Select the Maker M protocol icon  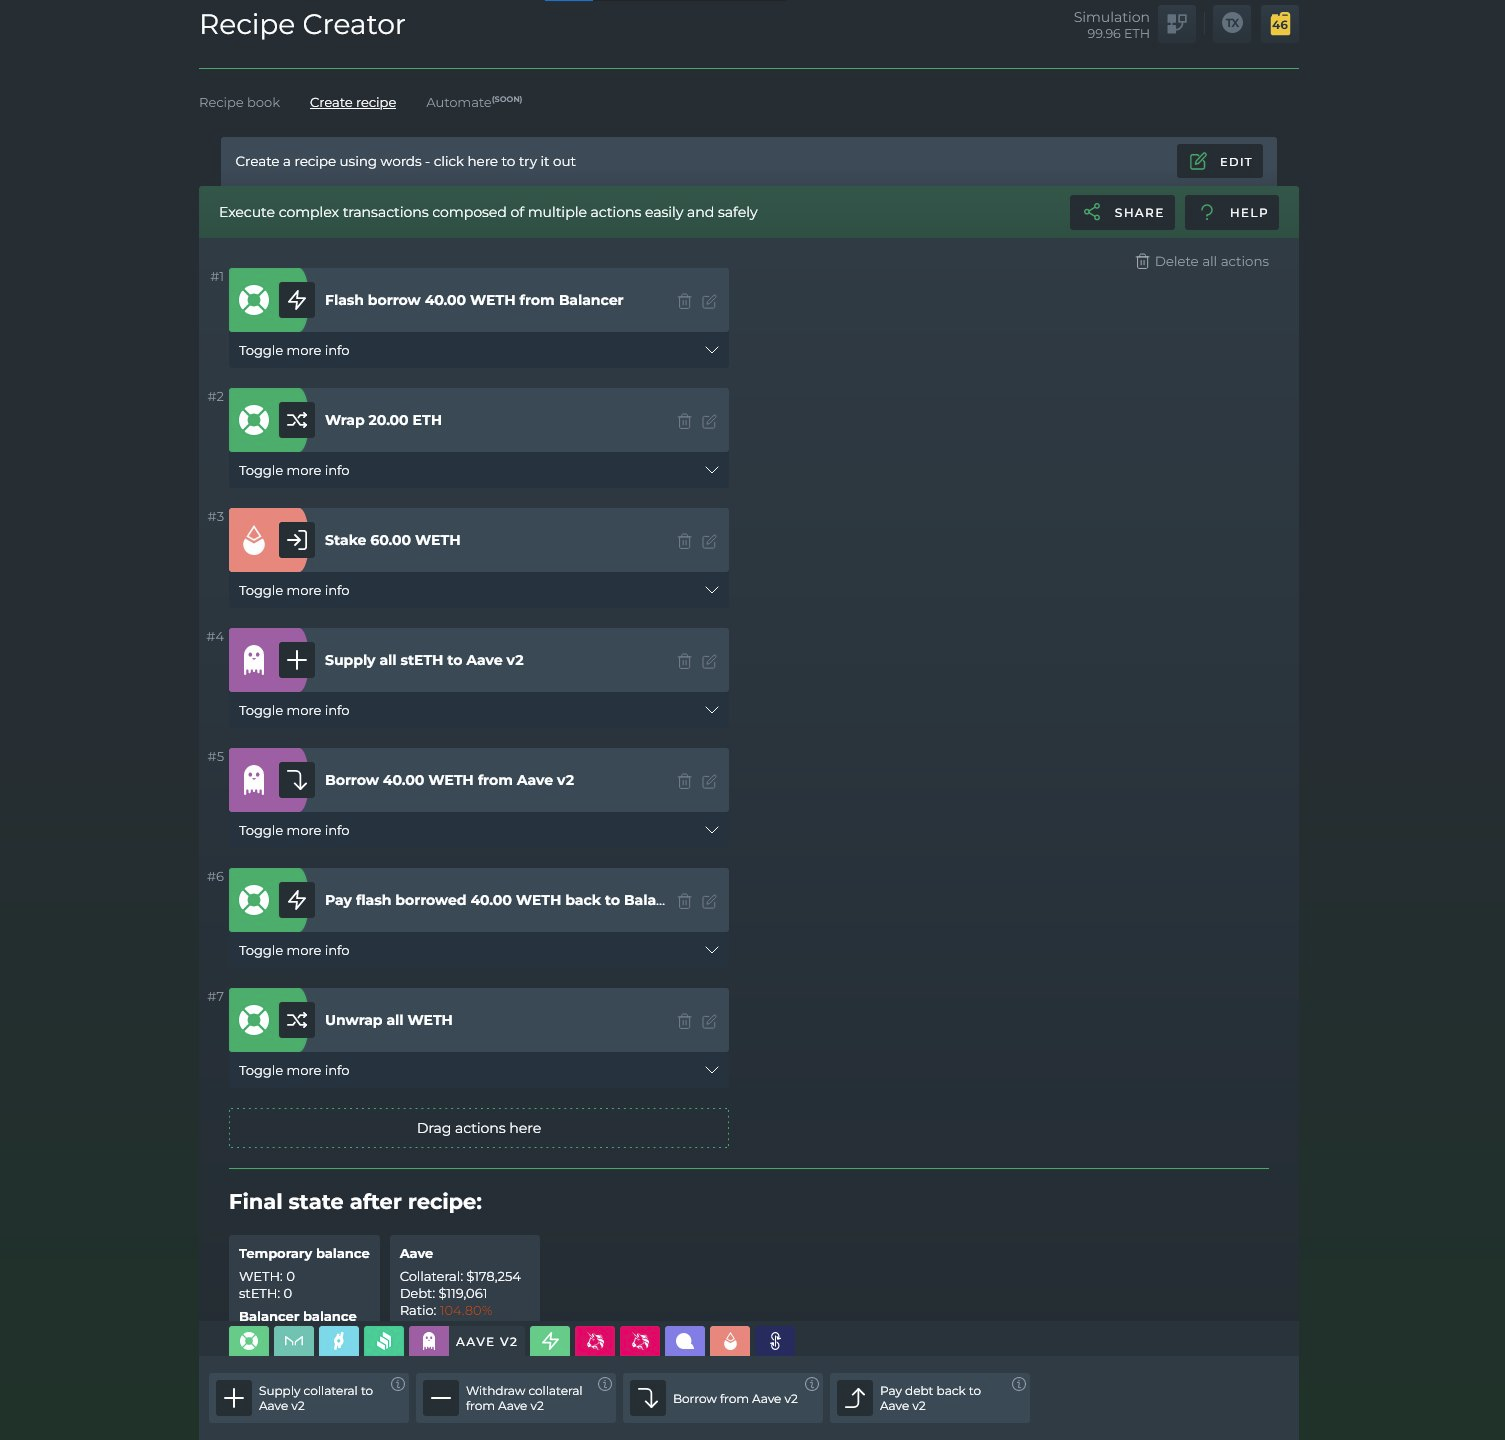(x=294, y=1341)
